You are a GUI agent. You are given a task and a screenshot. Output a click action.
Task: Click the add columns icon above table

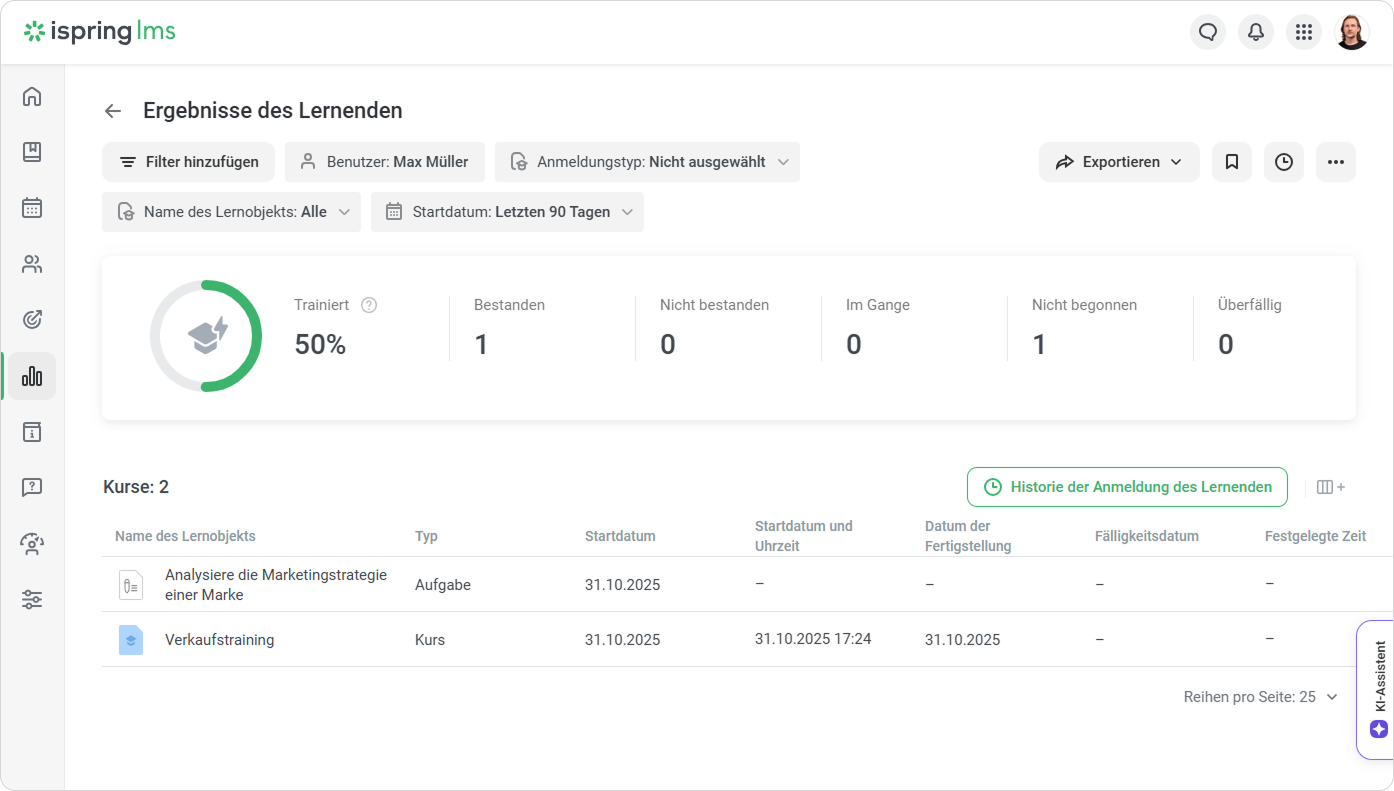[1330, 487]
